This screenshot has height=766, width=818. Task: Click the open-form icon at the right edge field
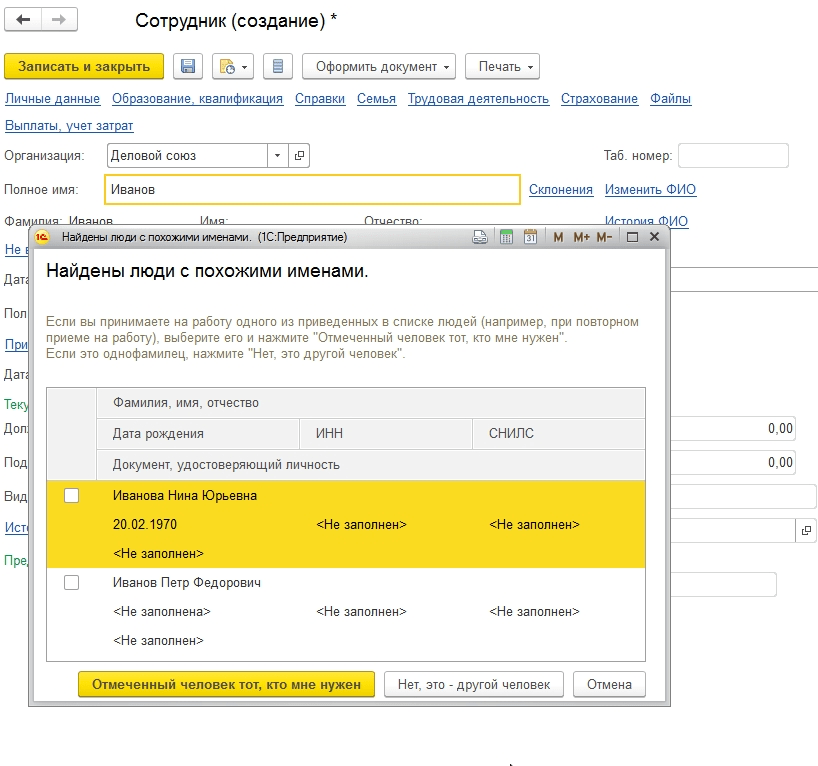coord(806,531)
